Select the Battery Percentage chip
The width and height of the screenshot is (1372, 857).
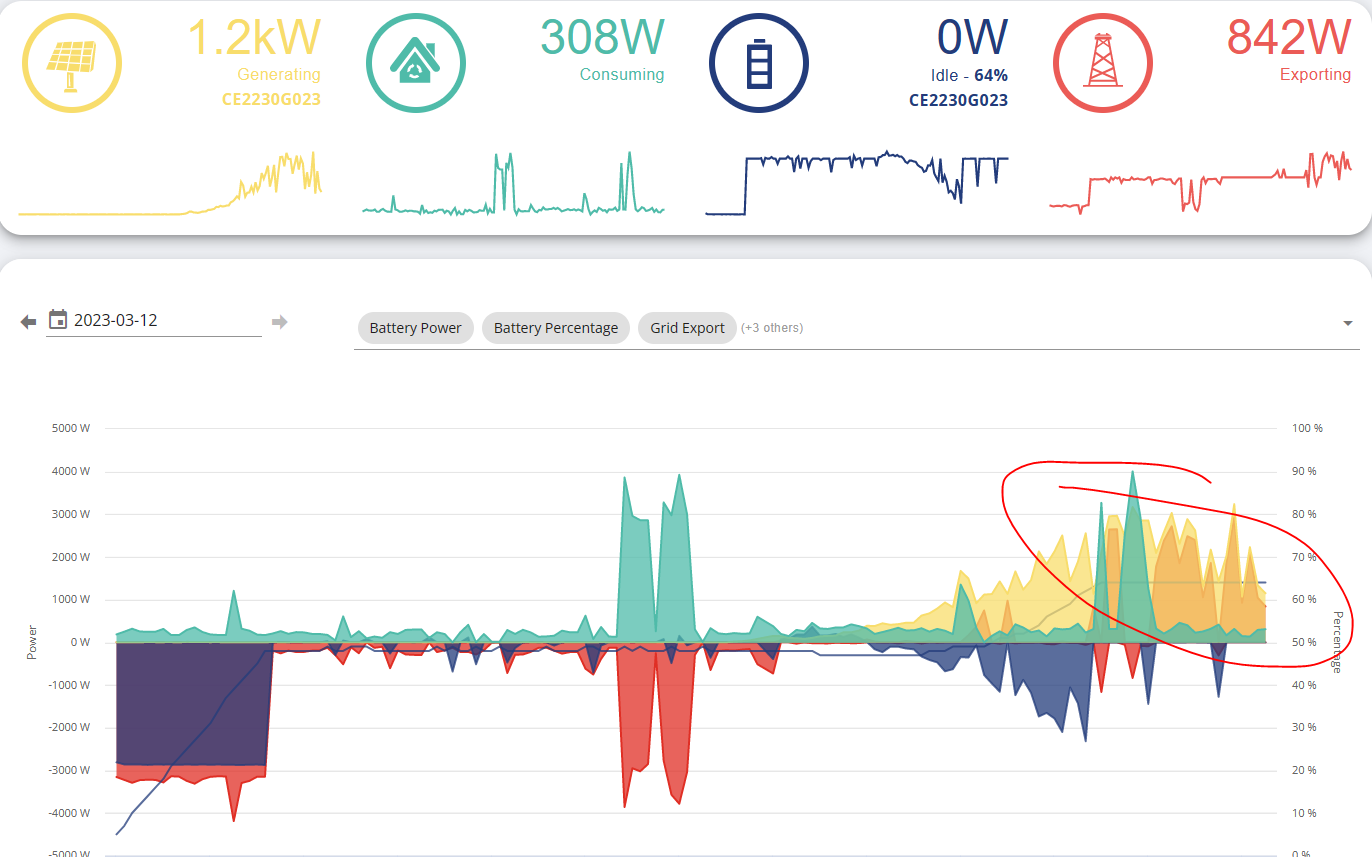[x=556, y=328]
